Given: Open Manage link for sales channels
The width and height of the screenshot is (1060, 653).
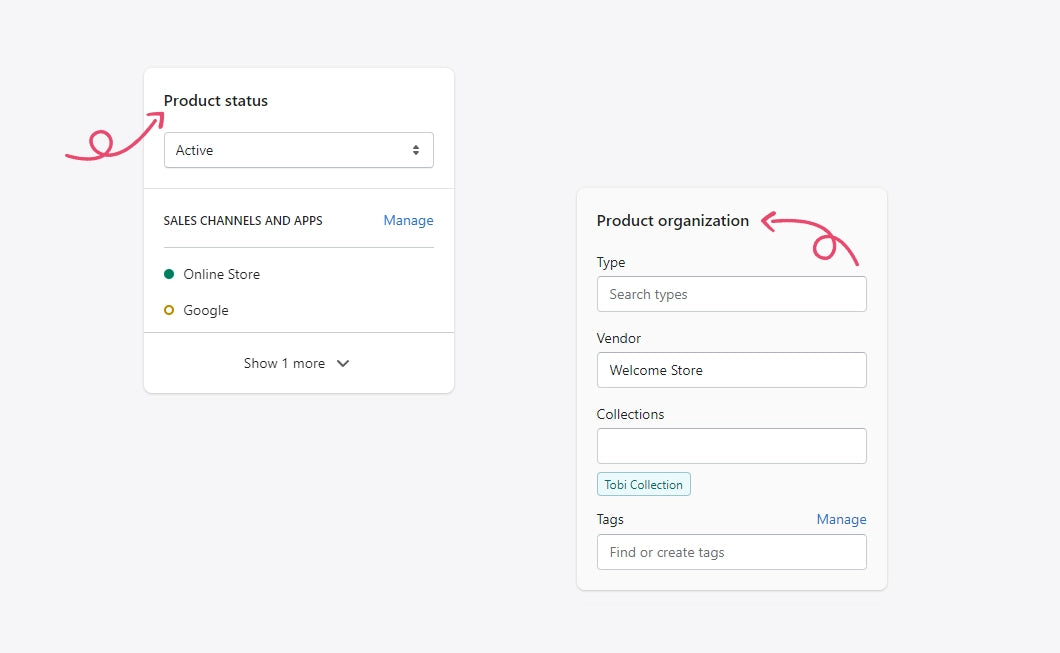Looking at the screenshot, I should (x=408, y=220).
